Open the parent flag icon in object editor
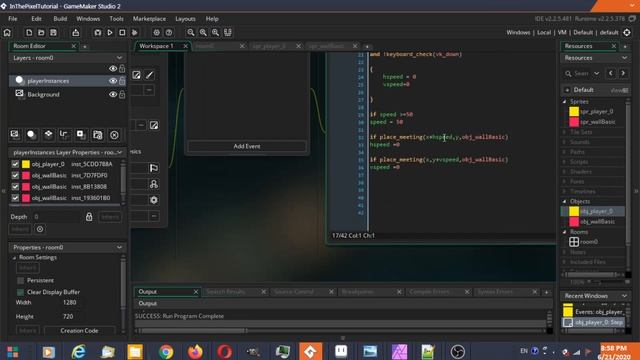This screenshot has width=640, height=360. [x=153, y=168]
